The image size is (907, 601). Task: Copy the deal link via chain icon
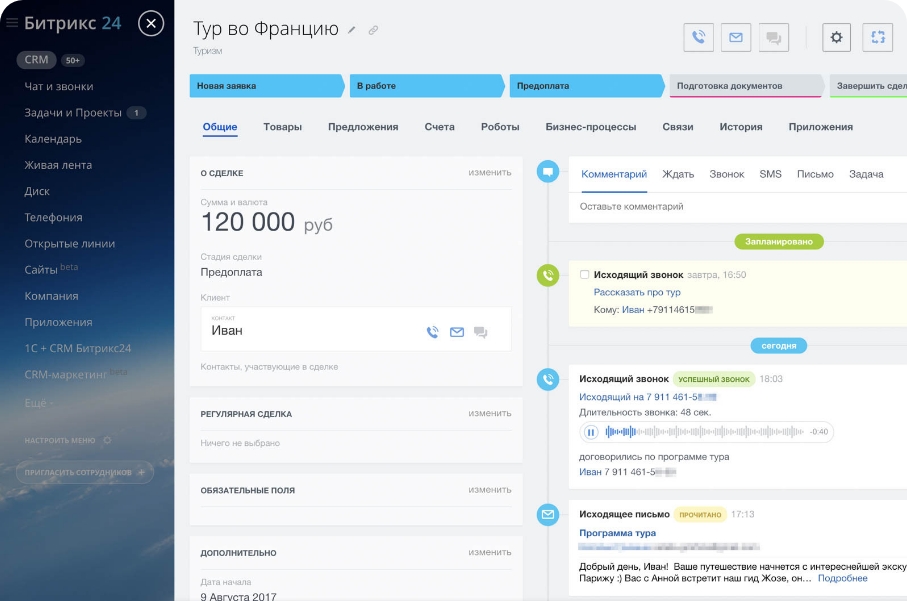coord(373,30)
